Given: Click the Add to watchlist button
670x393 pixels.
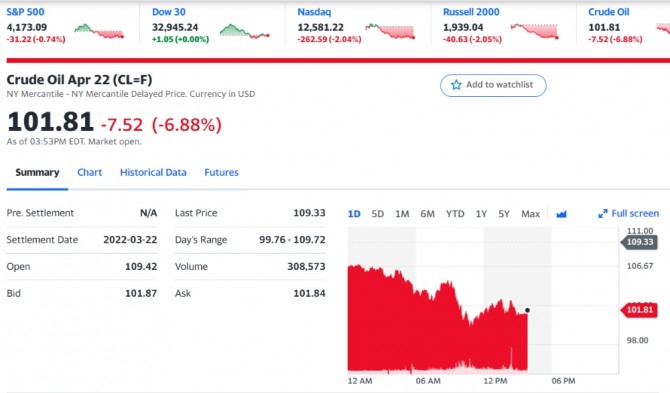Looking at the screenshot, I should 493,85.
